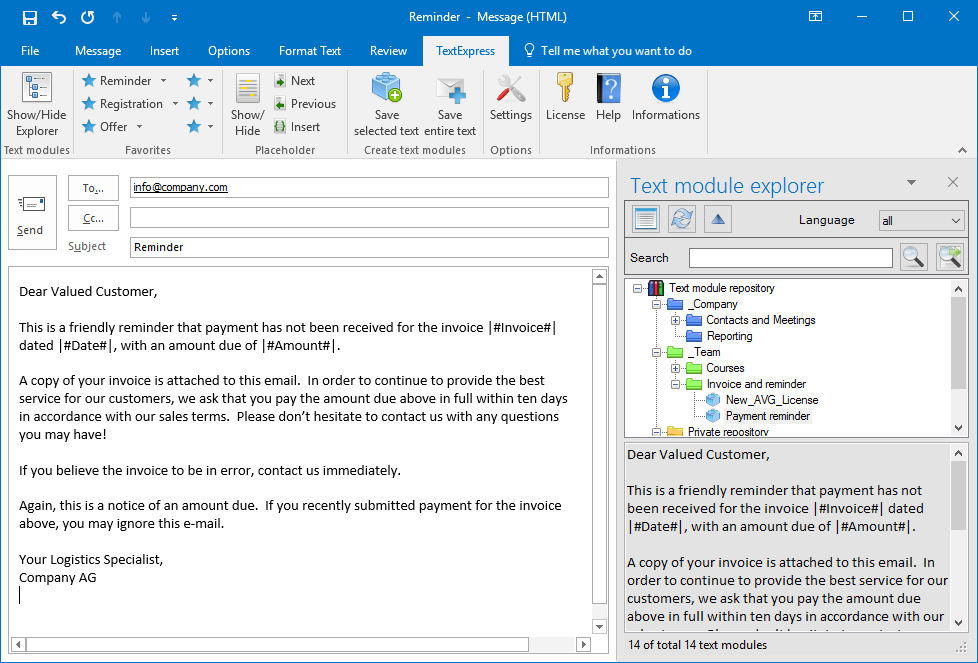Toggle the list view button in explorer
Viewport: 978px width, 663px height.
646,219
